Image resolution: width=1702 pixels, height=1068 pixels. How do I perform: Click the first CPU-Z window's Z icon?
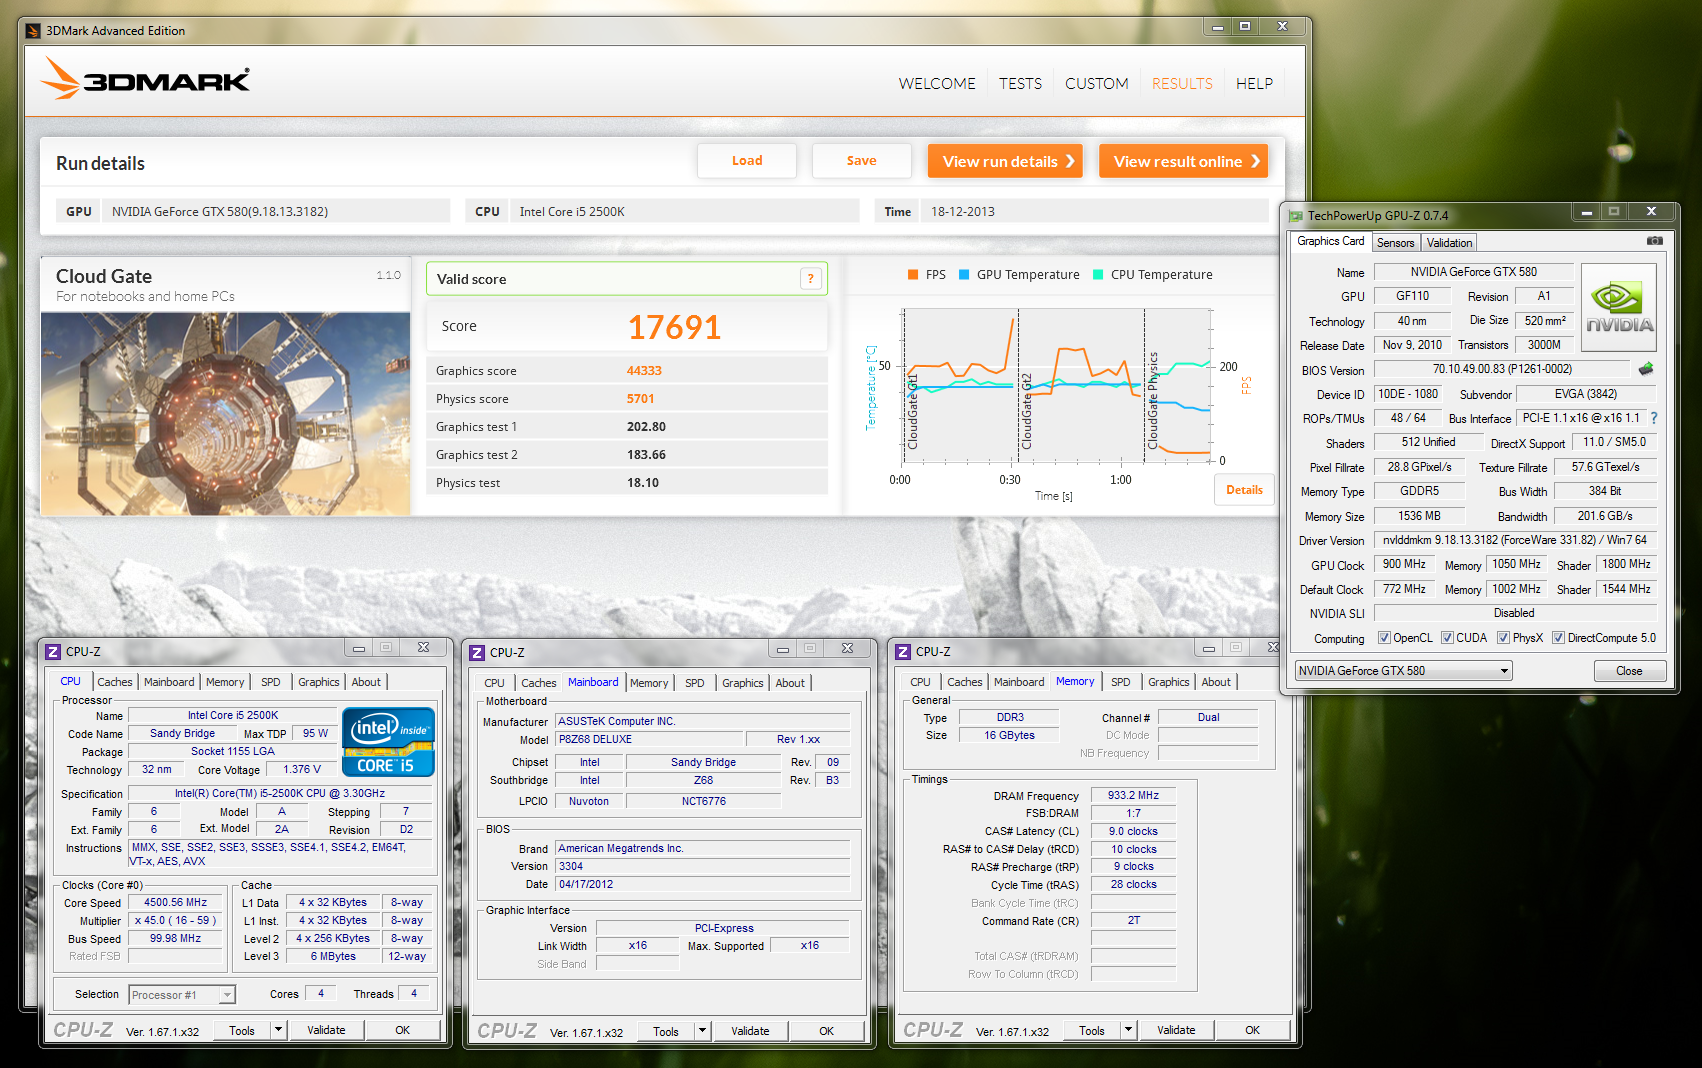click(x=53, y=651)
